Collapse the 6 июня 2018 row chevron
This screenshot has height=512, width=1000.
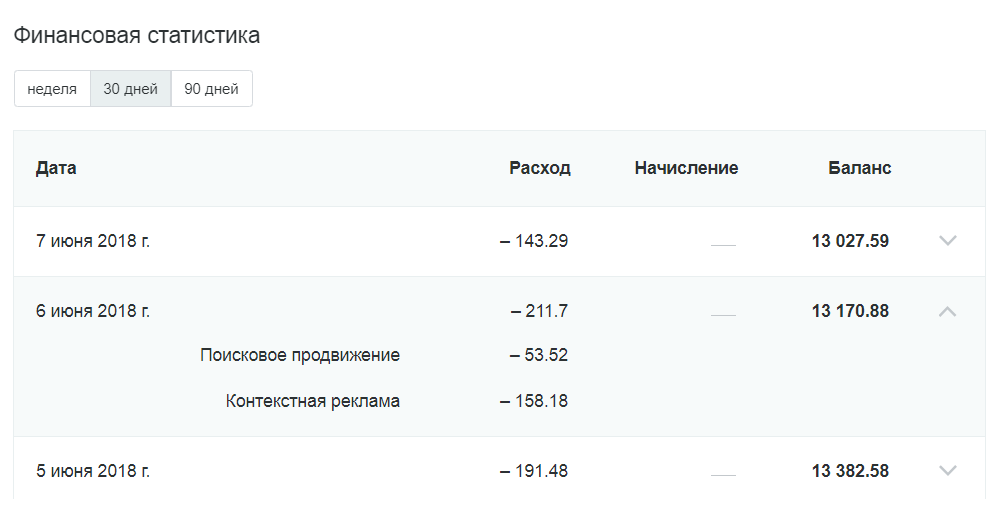pos(948,311)
